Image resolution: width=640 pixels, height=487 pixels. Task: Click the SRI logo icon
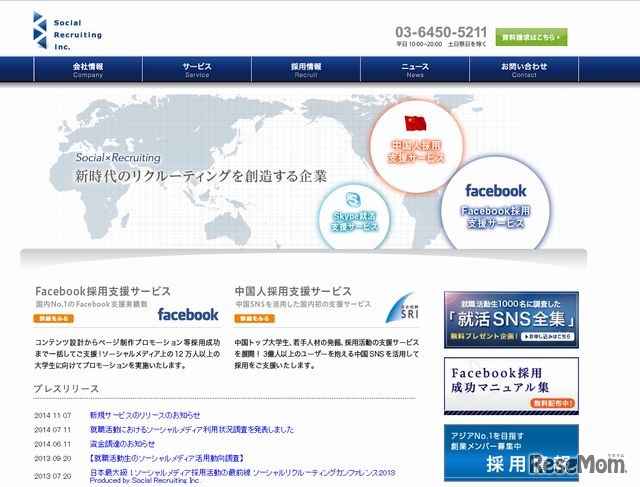click(403, 308)
